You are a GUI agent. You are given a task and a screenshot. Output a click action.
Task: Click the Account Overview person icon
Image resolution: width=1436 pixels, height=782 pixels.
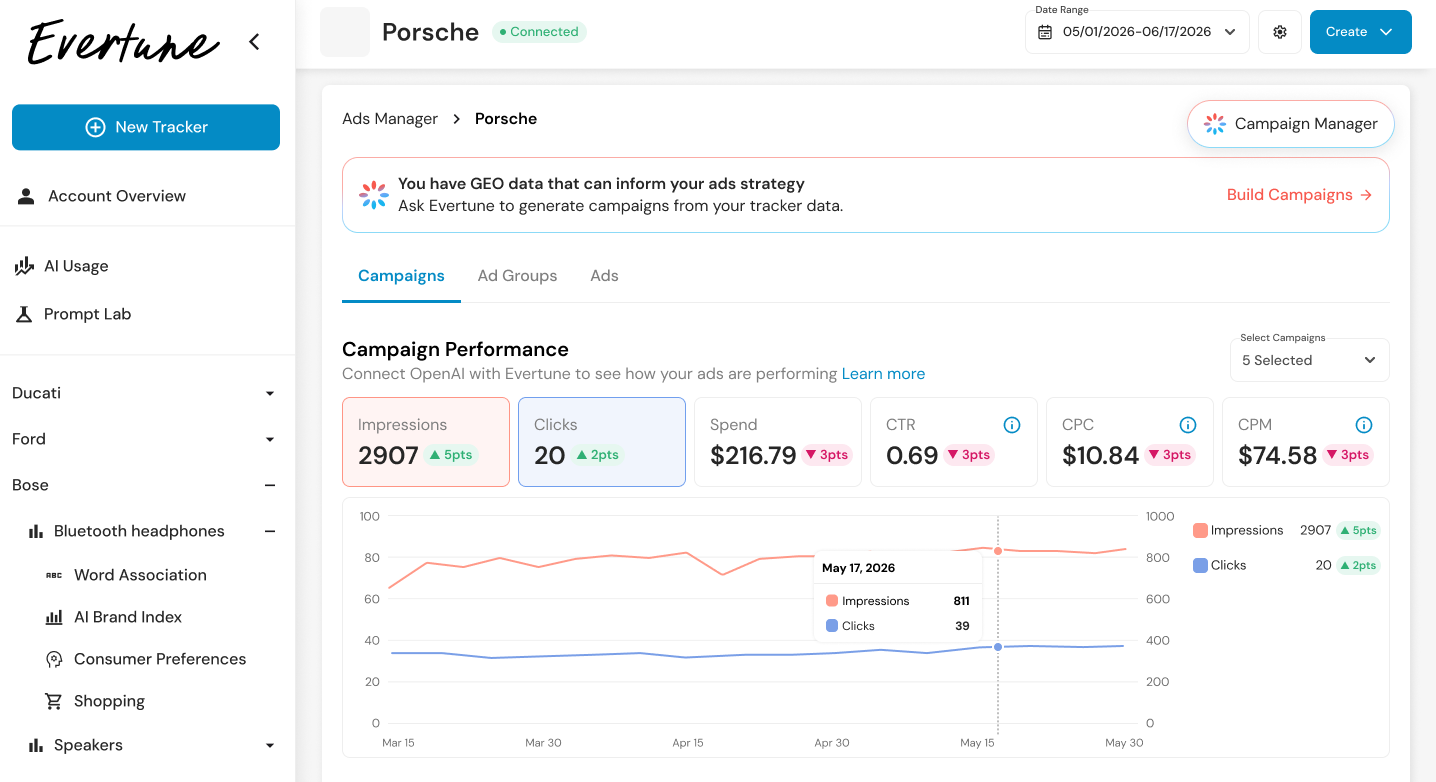[x=26, y=196]
